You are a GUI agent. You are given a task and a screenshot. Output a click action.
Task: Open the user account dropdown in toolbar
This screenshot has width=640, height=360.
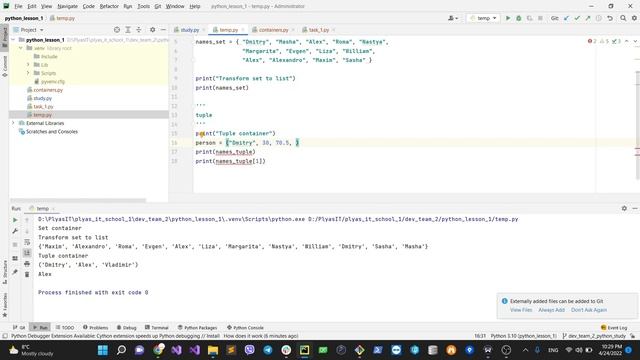pos(453,18)
